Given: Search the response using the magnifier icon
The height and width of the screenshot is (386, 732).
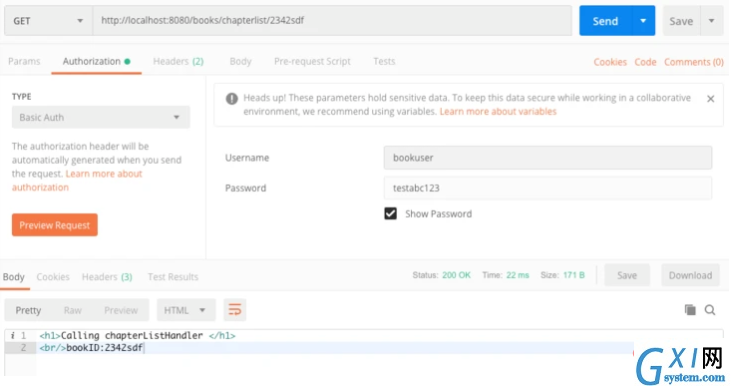Looking at the screenshot, I should (x=710, y=310).
